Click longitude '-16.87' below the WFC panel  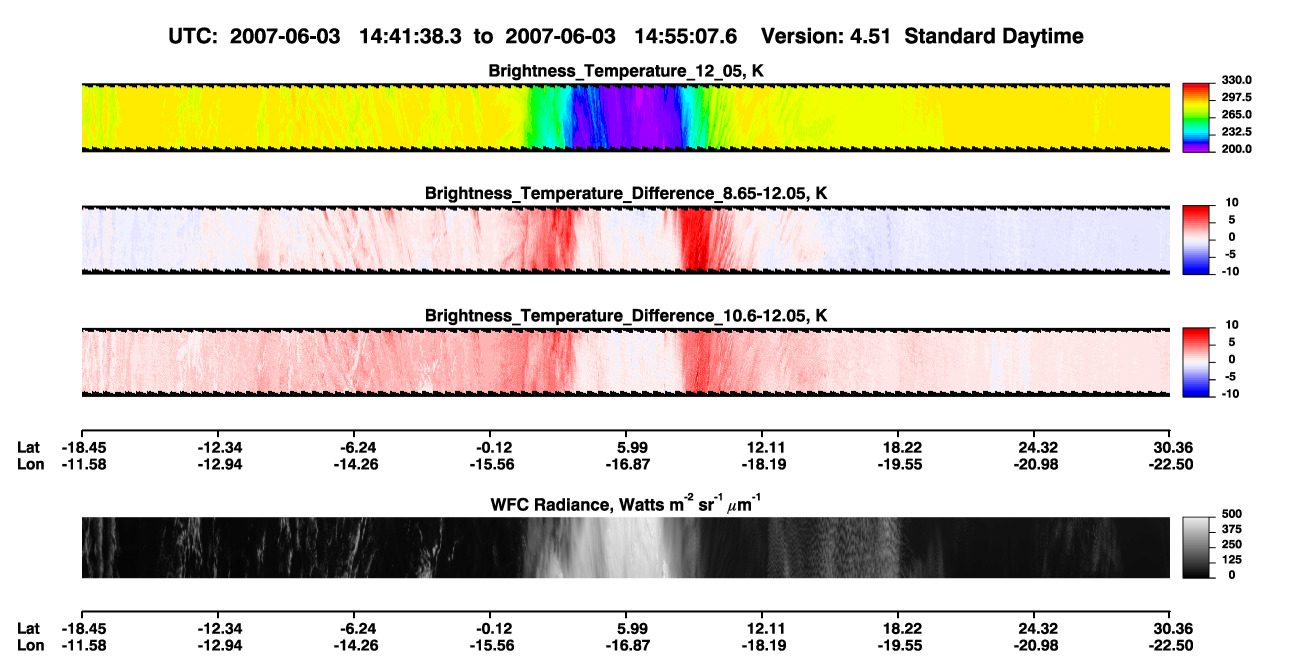[x=628, y=645]
